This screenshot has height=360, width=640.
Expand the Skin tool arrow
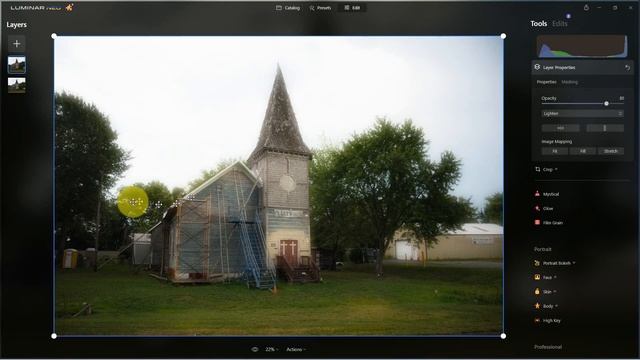(555, 292)
